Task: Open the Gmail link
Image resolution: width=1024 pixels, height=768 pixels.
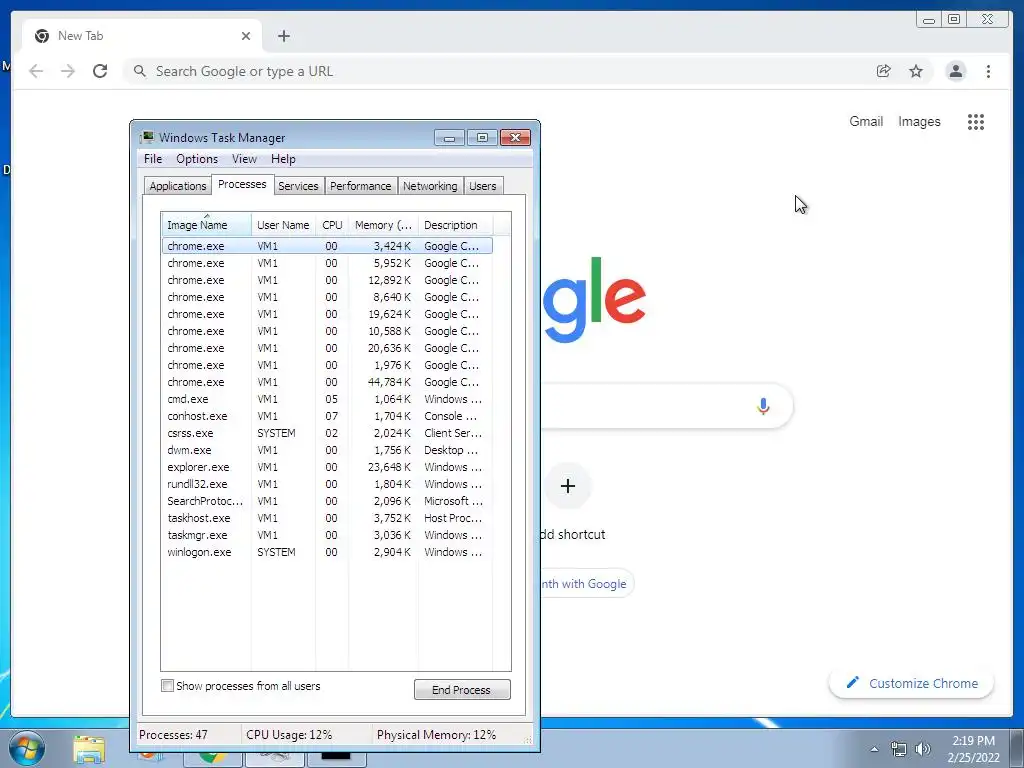Action: [x=866, y=121]
